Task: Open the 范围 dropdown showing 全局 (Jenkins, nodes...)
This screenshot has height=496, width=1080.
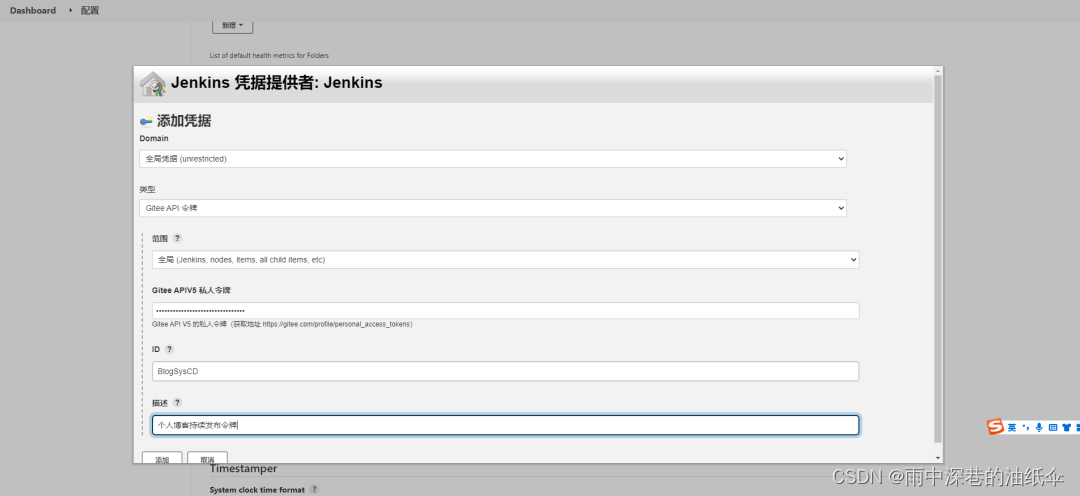Action: tap(506, 260)
